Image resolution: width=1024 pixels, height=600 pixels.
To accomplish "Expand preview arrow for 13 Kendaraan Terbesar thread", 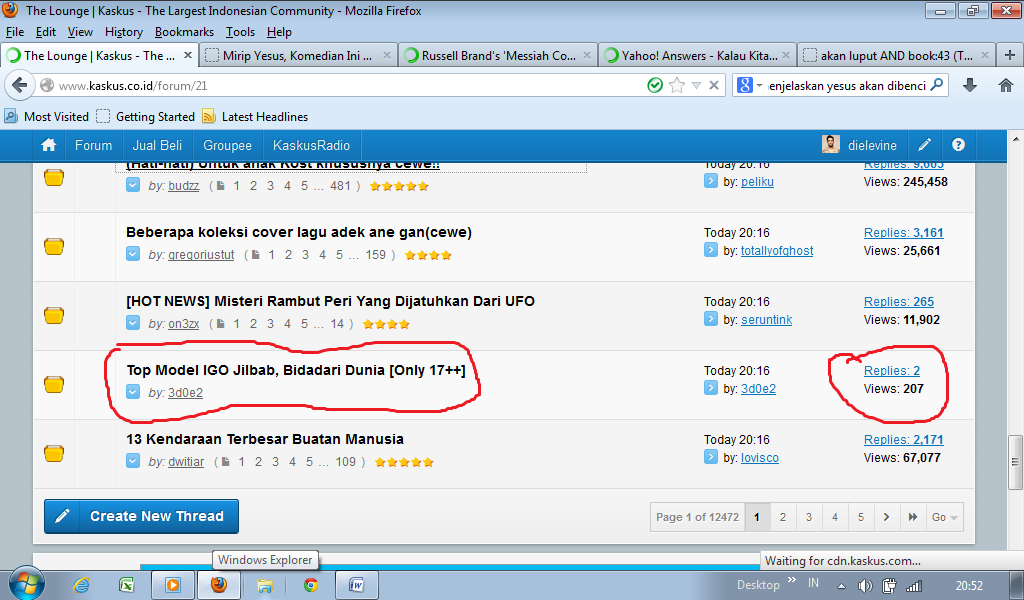I will 133,461.
